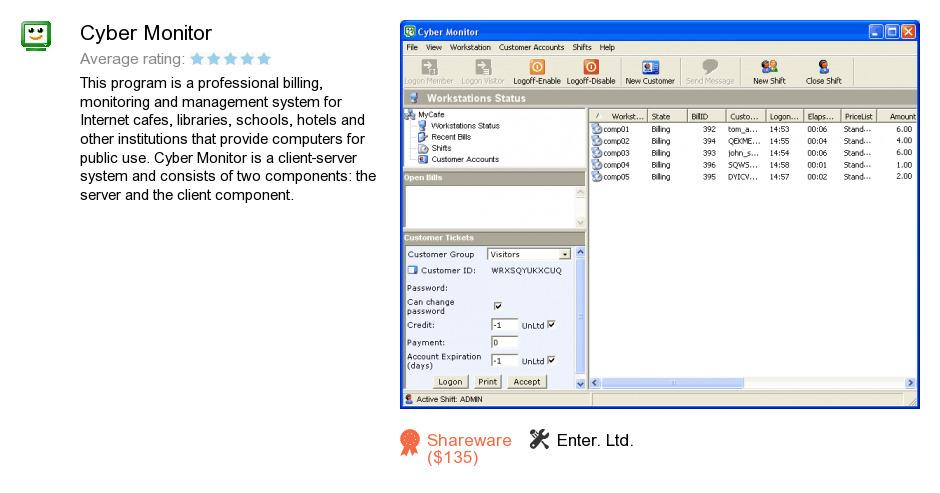Click the comp04 workstation icon
940x493 pixels.
coord(596,165)
